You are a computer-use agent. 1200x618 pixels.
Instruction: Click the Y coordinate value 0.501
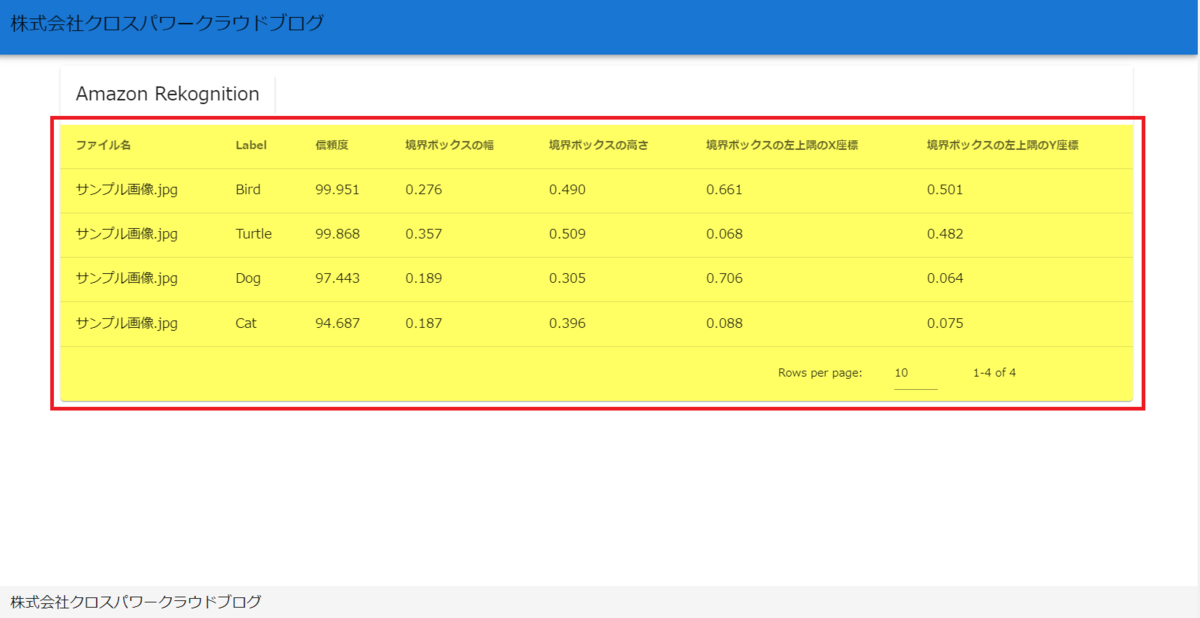[945, 189]
